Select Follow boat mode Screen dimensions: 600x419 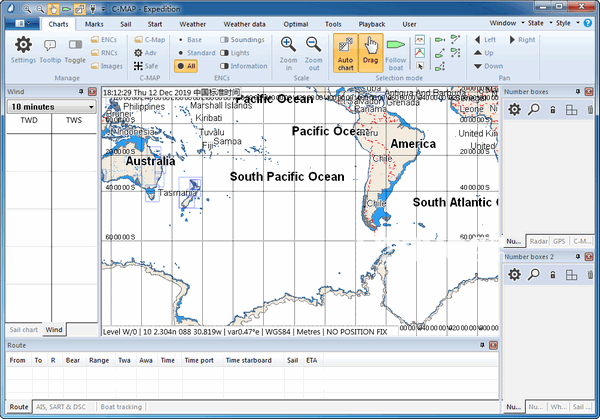pos(396,54)
